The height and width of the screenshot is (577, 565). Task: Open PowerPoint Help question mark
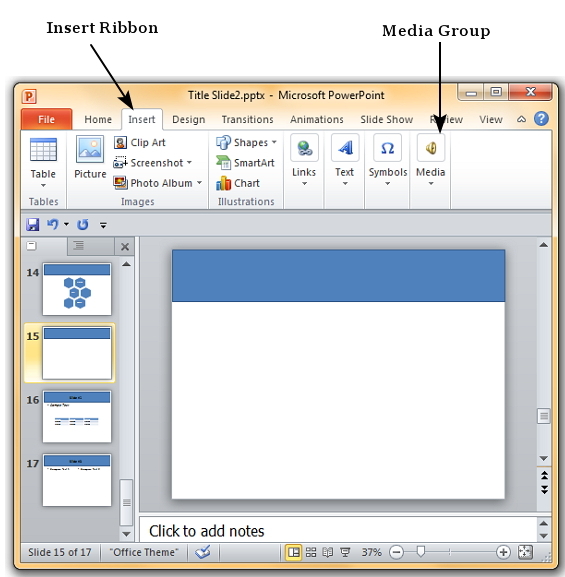coord(541,119)
